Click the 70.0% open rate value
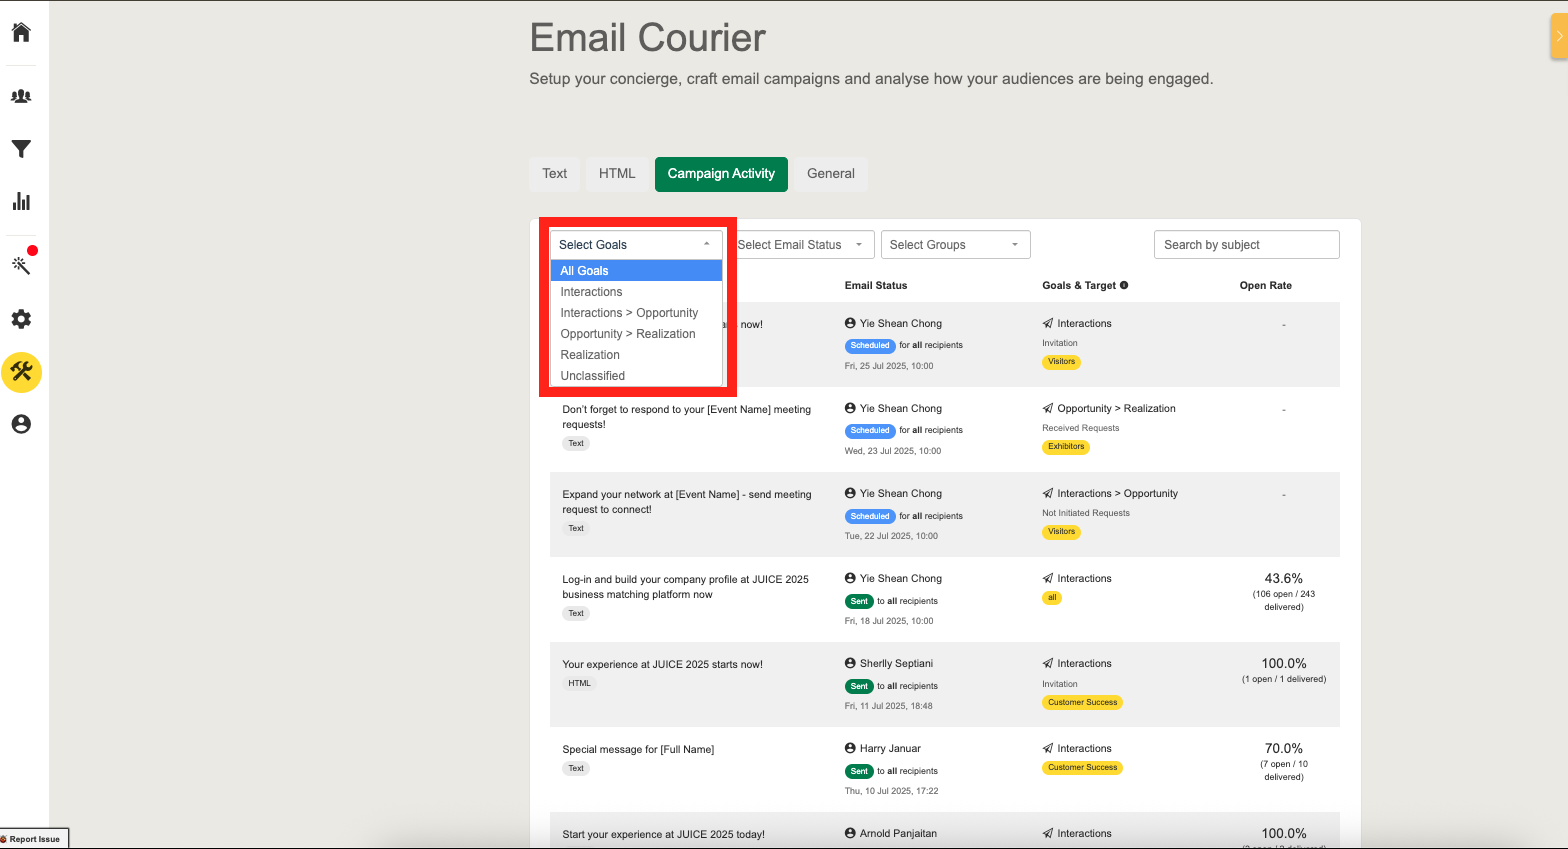The height and width of the screenshot is (849, 1568). pyautogui.click(x=1284, y=748)
